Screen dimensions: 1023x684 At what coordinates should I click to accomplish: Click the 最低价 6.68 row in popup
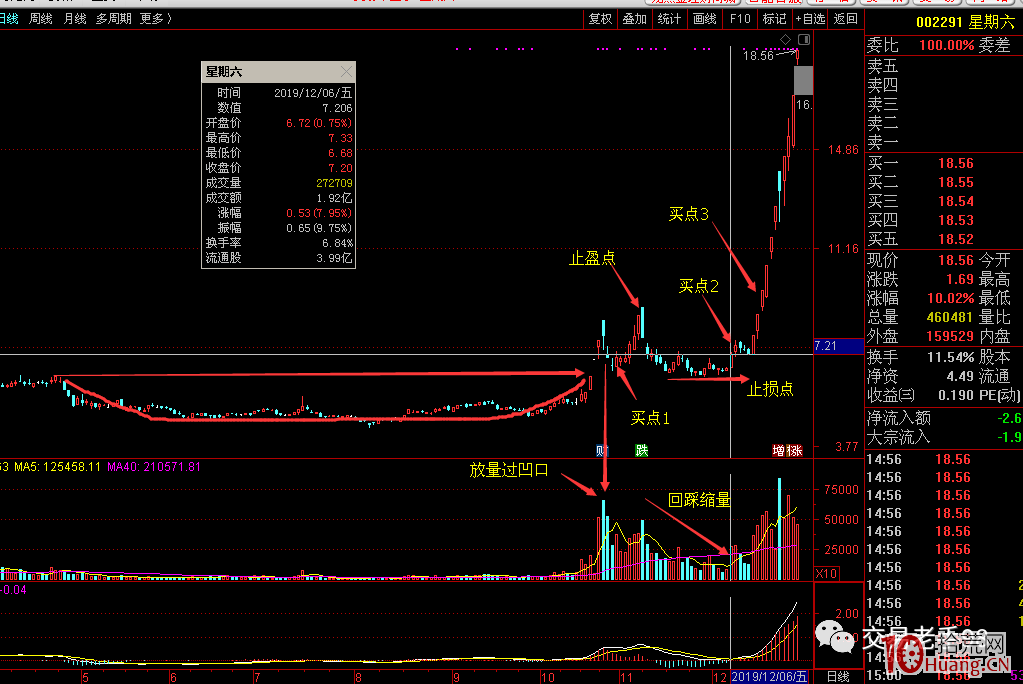point(279,153)
